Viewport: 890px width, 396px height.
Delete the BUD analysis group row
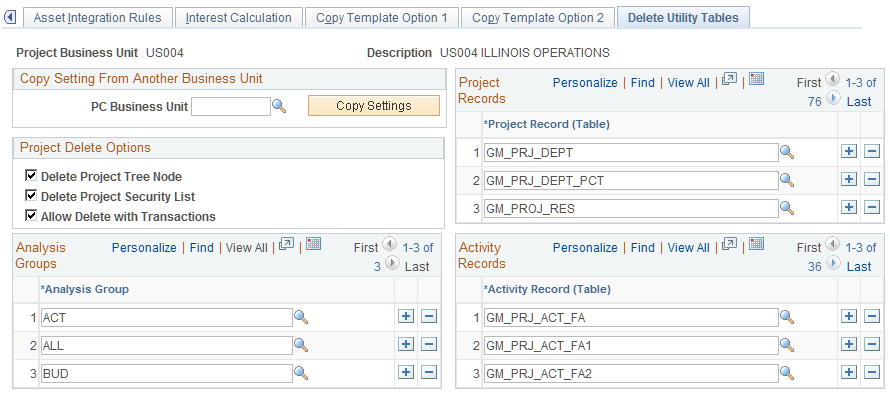[x=429, y=372]
